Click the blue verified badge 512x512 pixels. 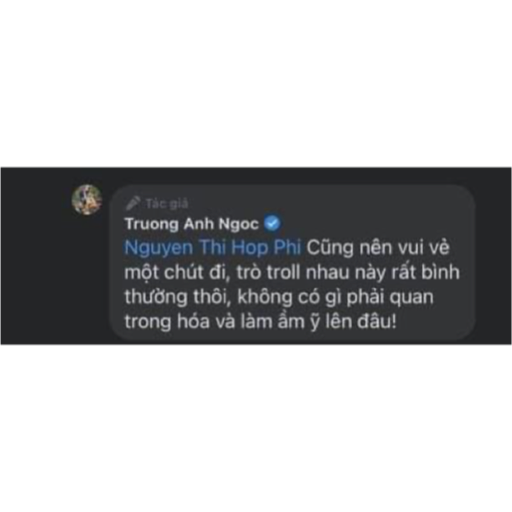pyautogui.click(x=272, y=224)
